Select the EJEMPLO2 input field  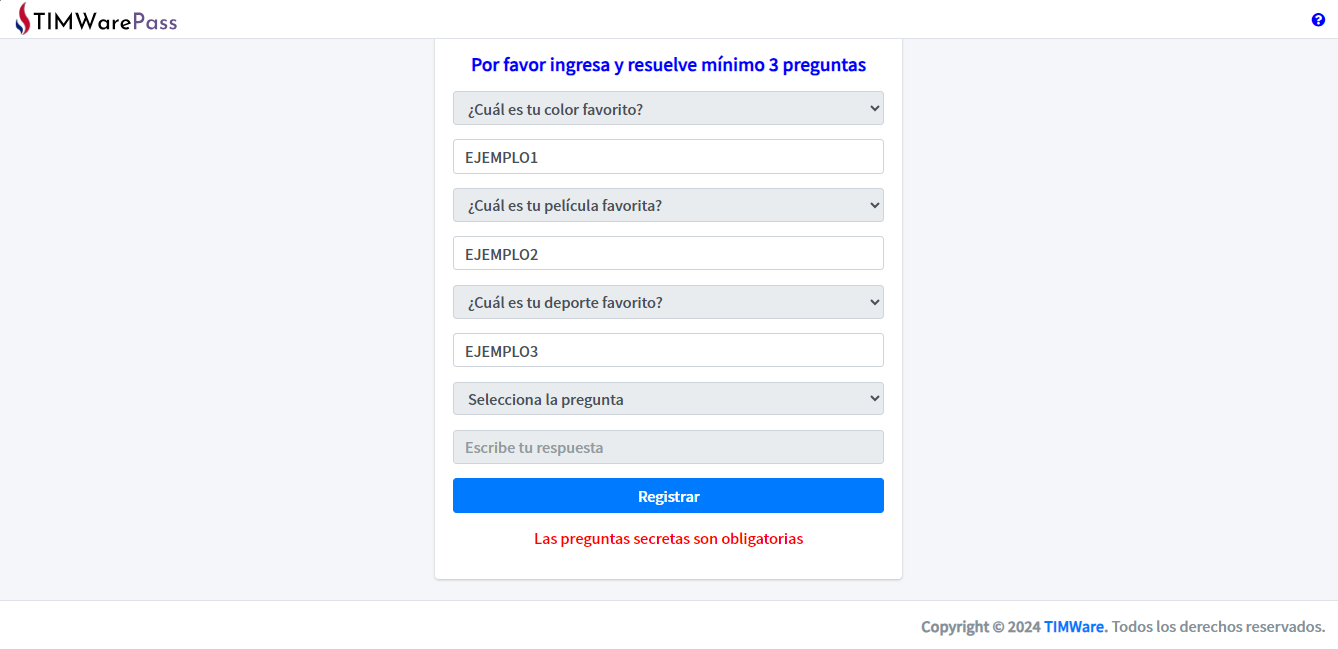tap(668, 253)
